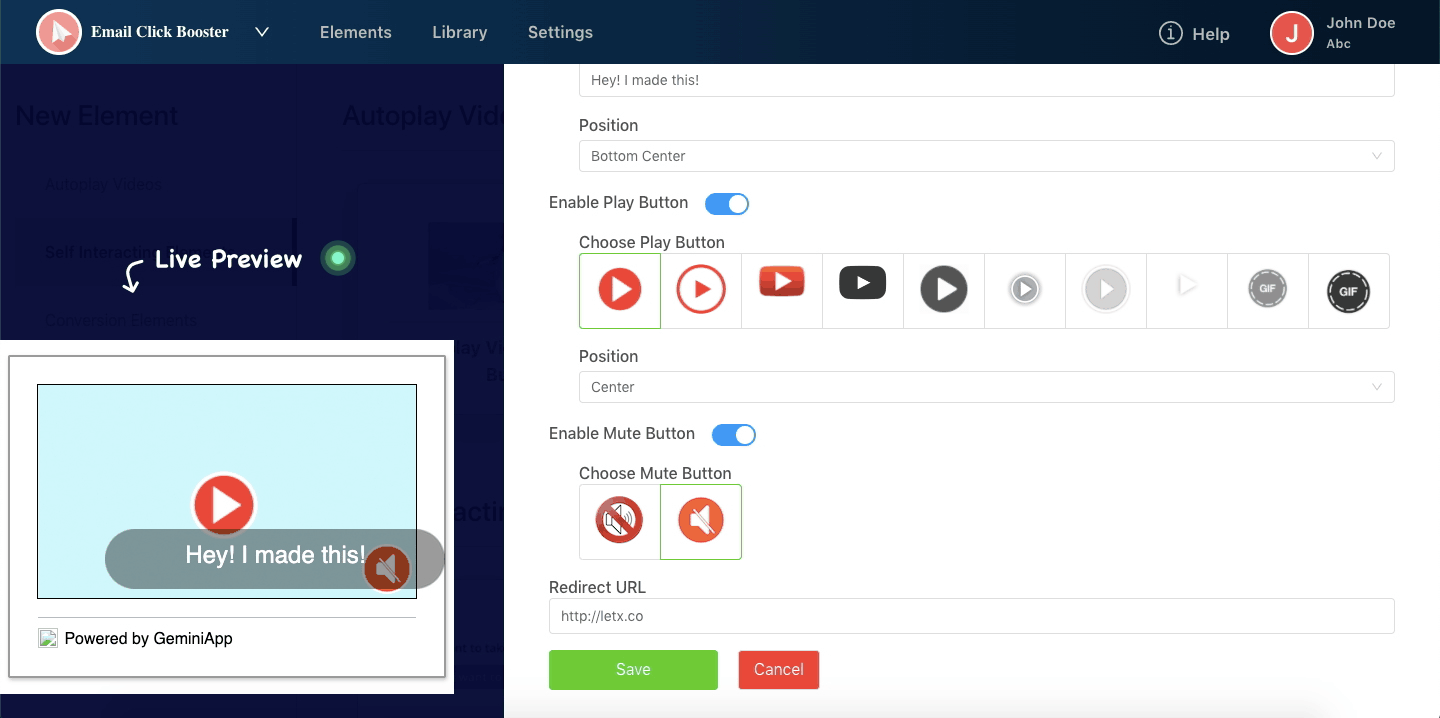Select the black rounded rectangle play button
The image size is (1440, 718).
tap(863, 283)
